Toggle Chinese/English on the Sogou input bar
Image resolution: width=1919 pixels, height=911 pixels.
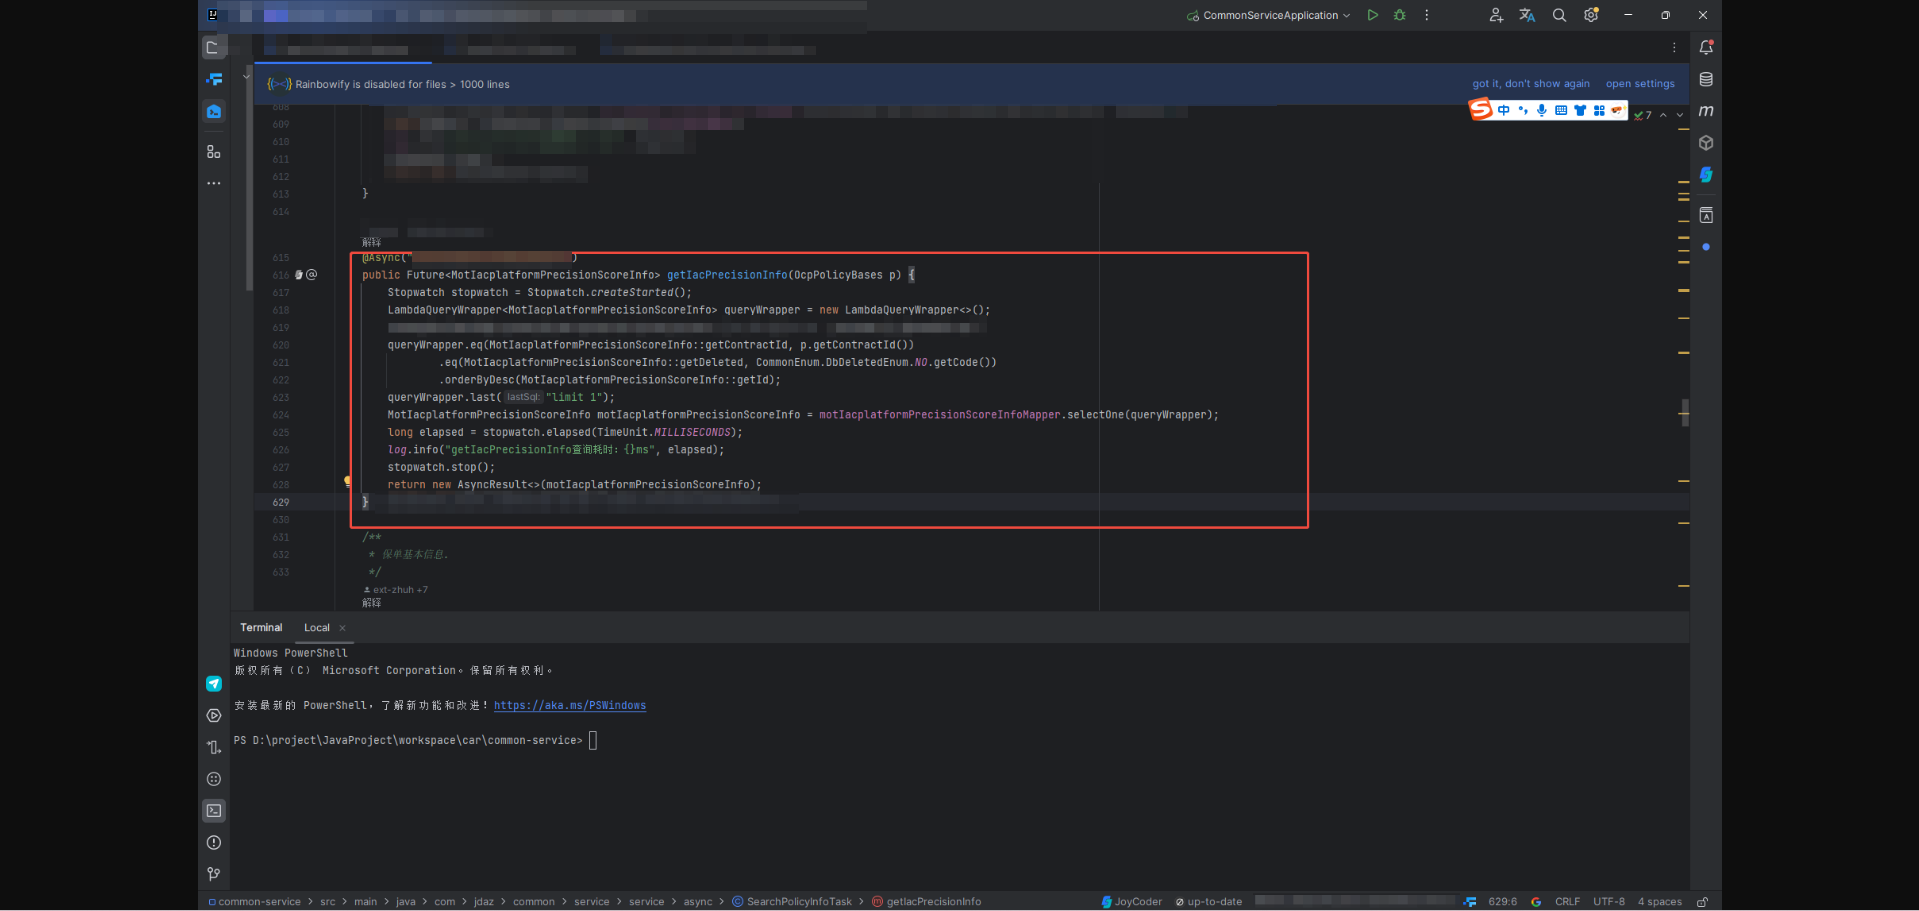[1504, 110]
